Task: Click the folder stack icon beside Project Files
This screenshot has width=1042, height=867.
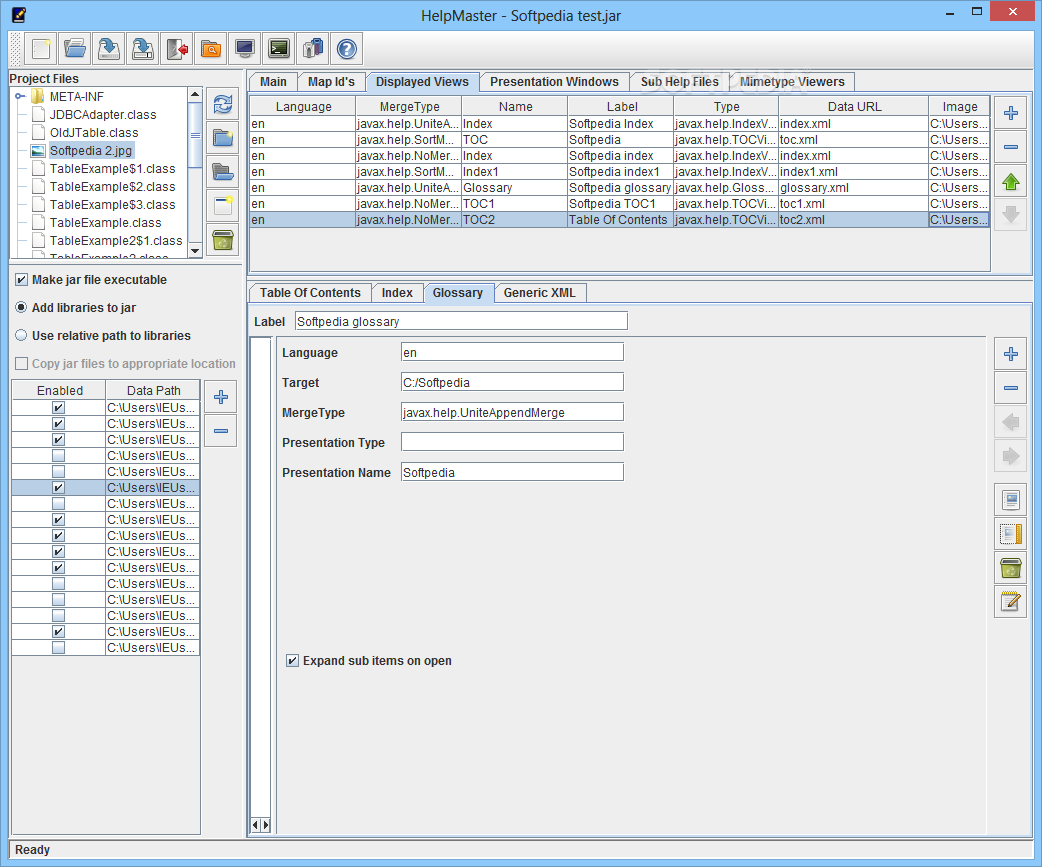Action: point(223,172)
